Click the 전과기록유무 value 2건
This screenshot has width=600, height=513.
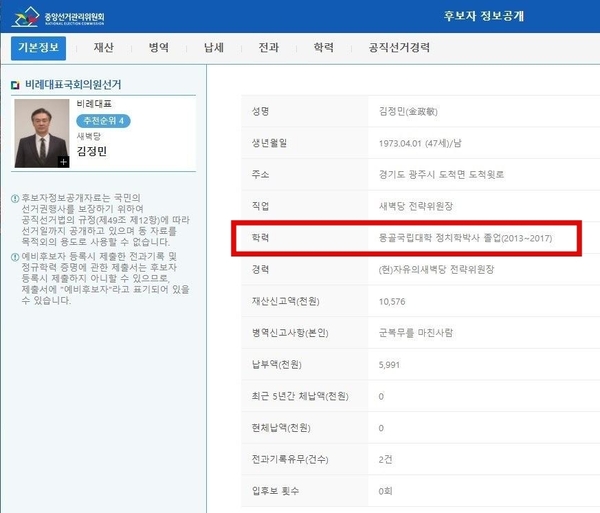pos(386,459)
